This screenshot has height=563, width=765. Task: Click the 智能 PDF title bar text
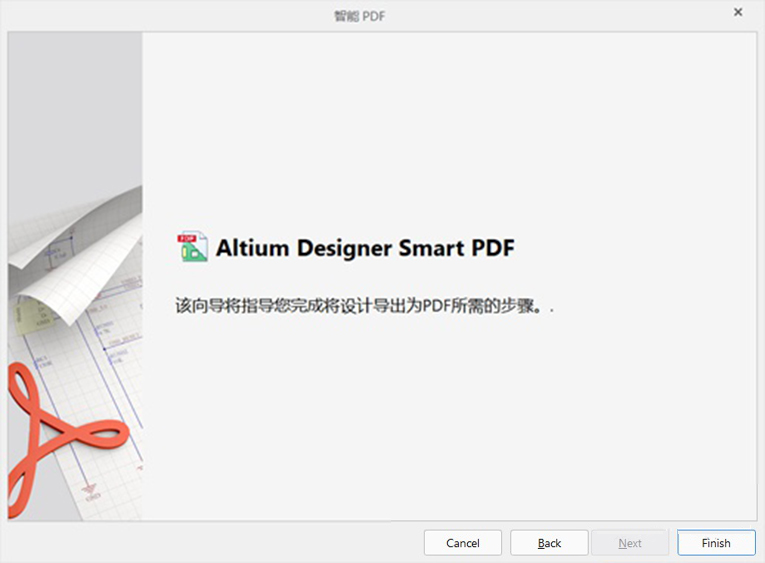pos(360,16)
